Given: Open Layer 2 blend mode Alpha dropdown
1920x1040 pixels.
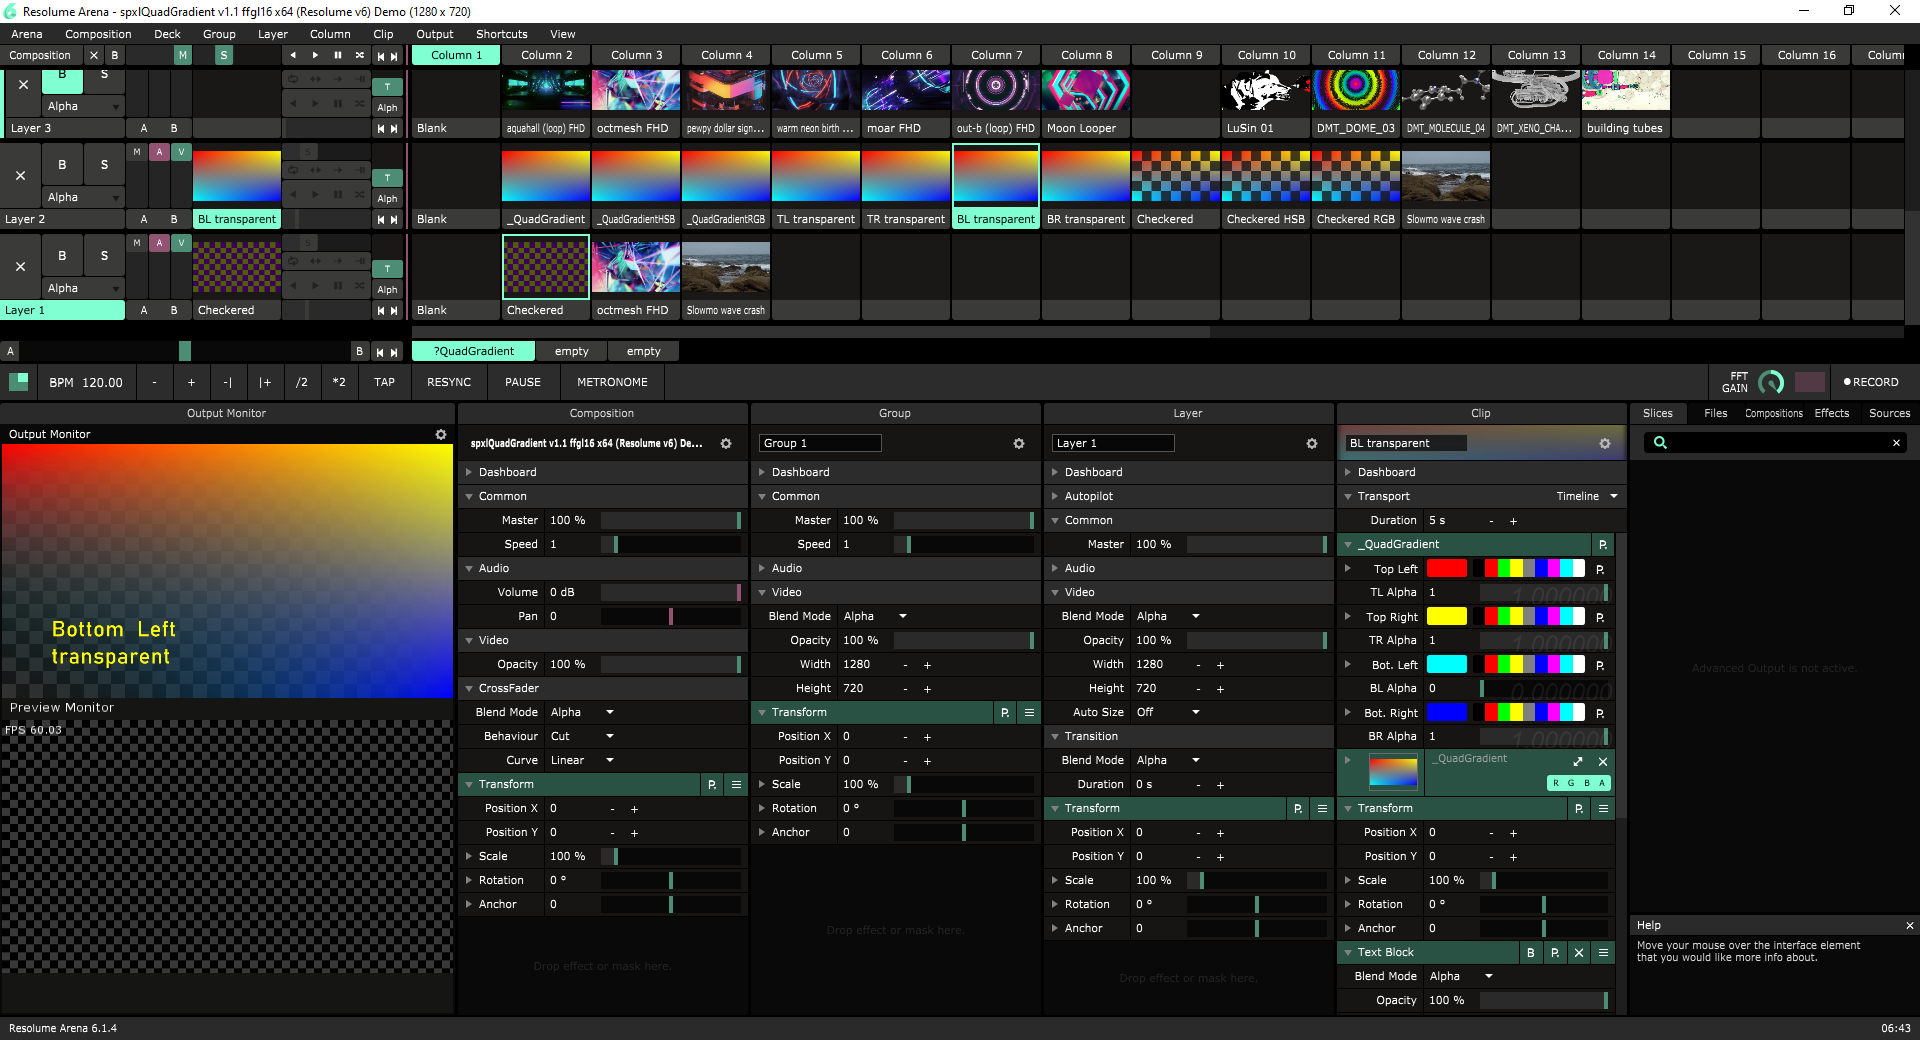Looking at the screenshot, I should (x=83, y=198).
